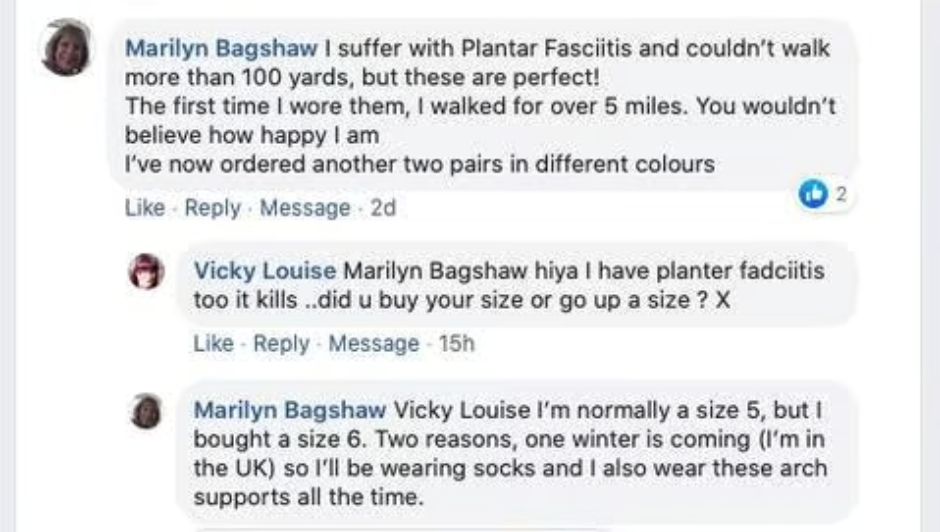This screenshot has height=532, width=940.
Task: Like the Plantar Fasciitis top comment
Action: pyautogui.click(x=144, y=208)
